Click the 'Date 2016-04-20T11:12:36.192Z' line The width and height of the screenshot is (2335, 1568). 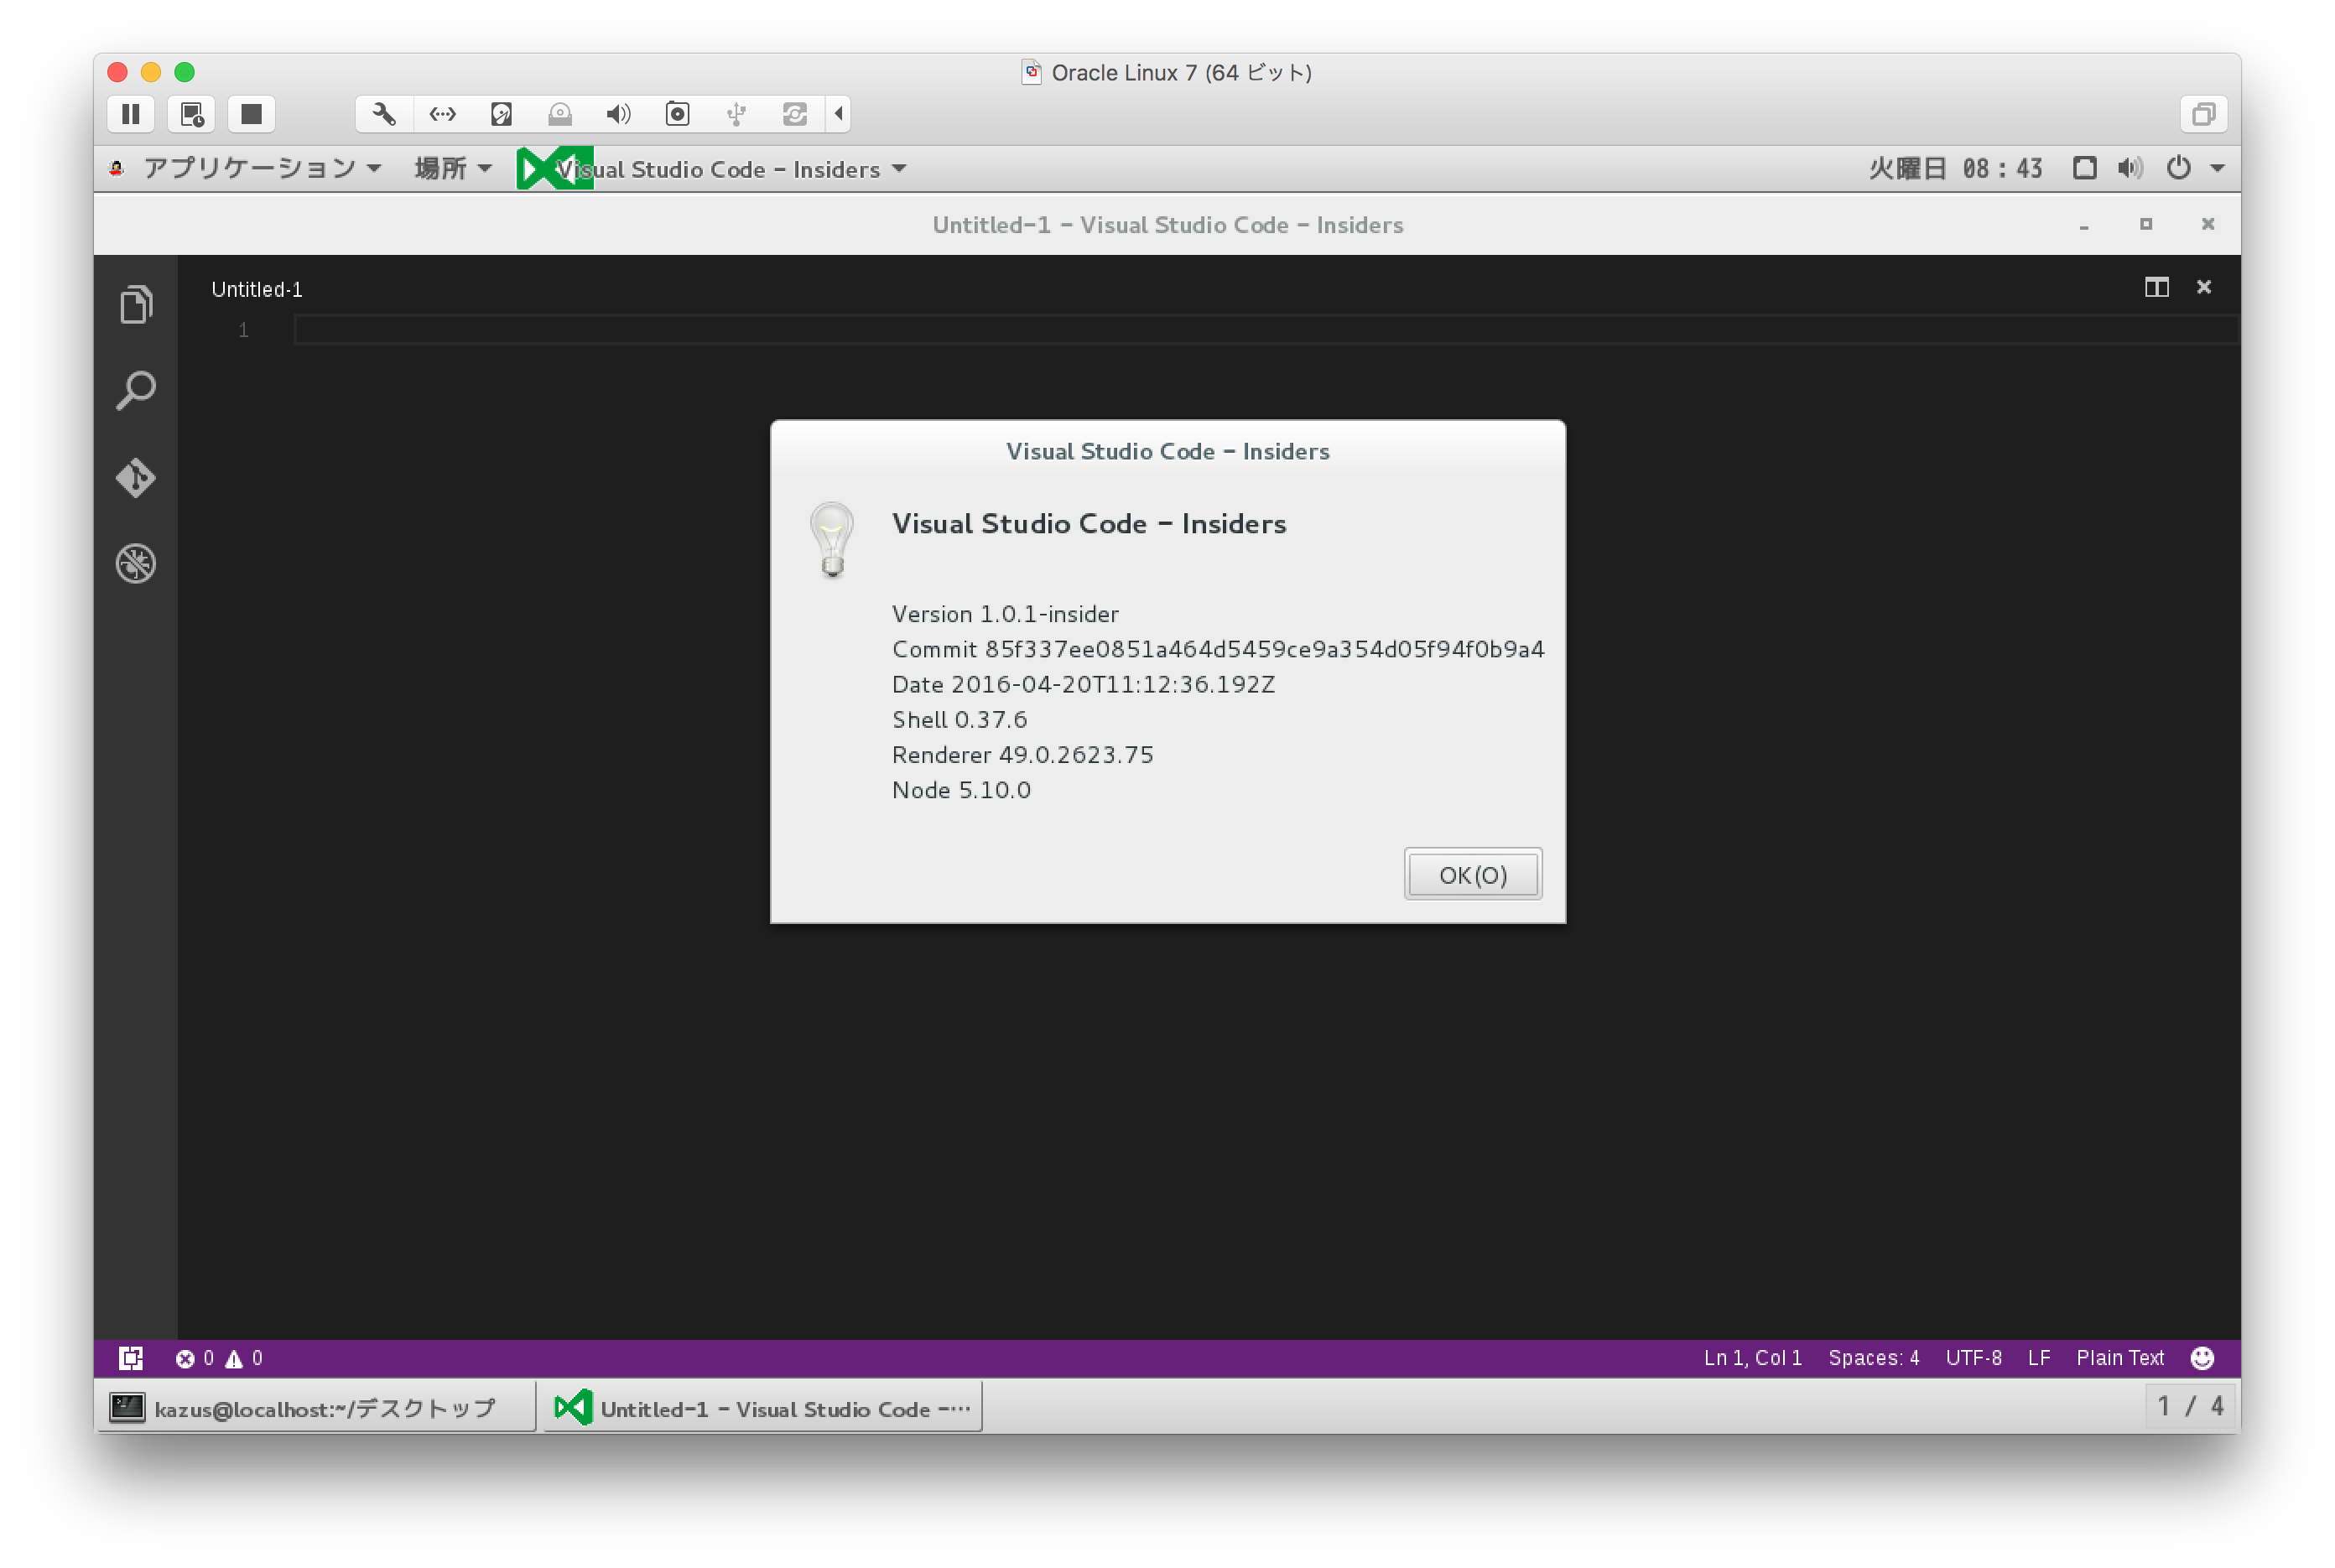[1083, 684]
